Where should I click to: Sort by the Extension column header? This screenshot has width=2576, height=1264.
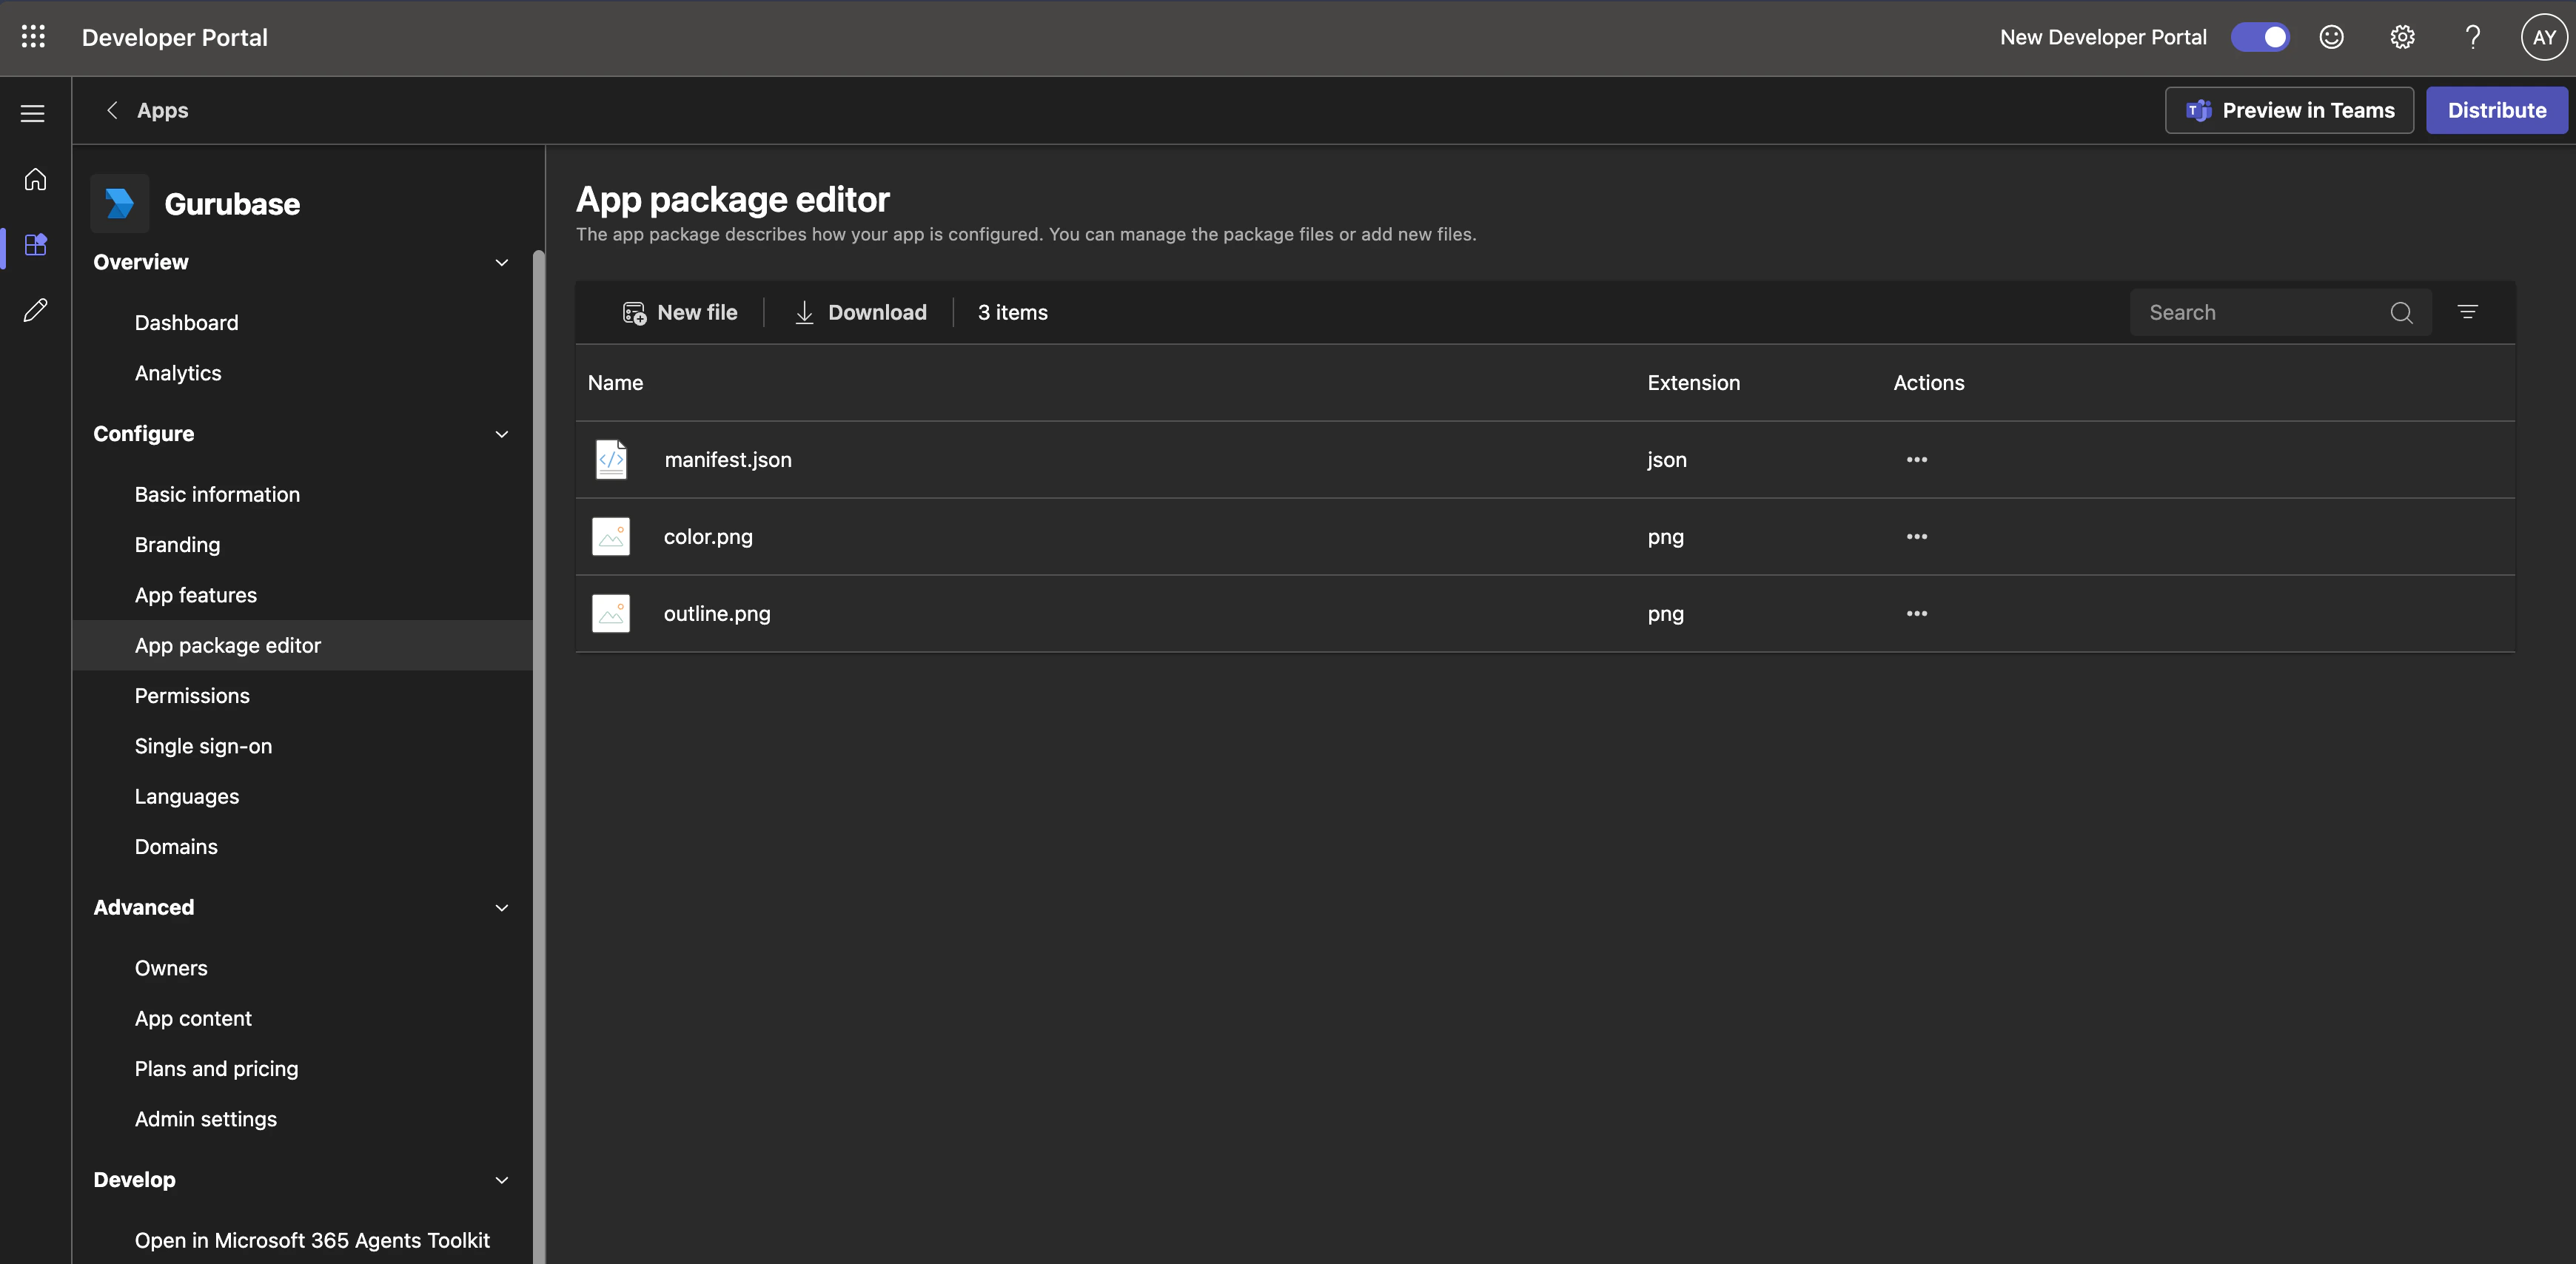pos(1693,383)
